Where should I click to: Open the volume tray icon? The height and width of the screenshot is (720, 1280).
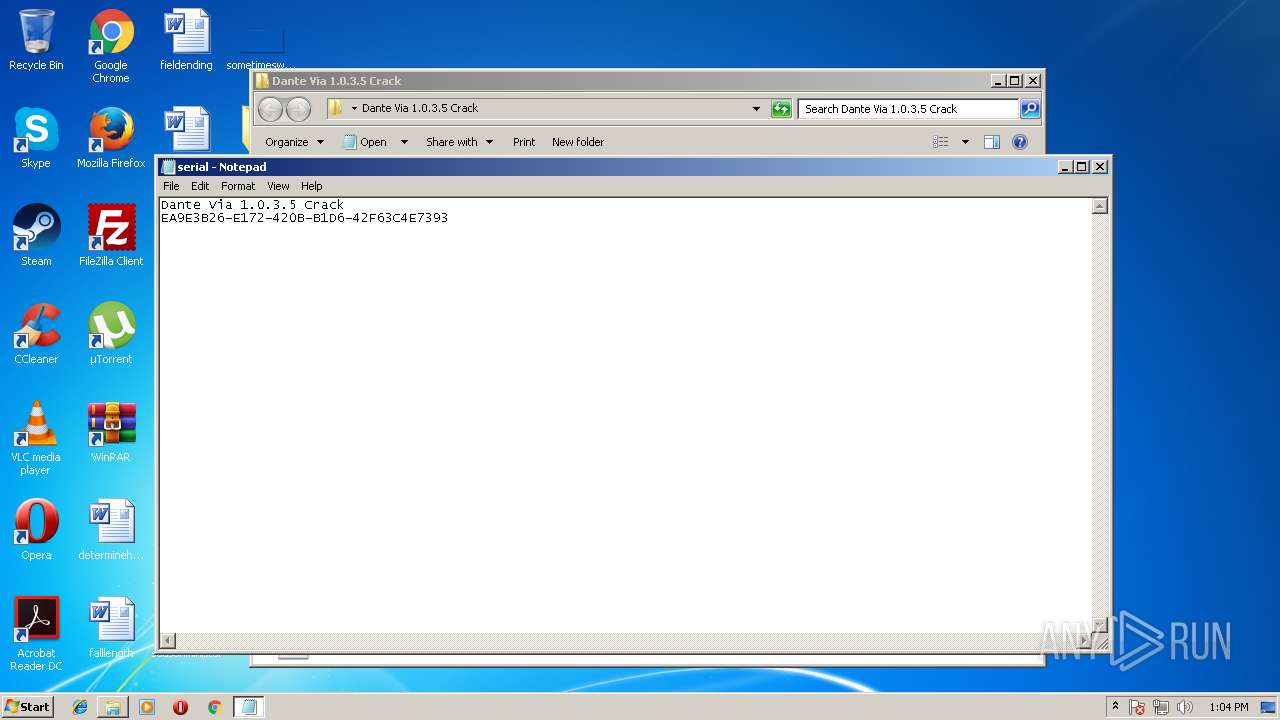point(1185,707)
